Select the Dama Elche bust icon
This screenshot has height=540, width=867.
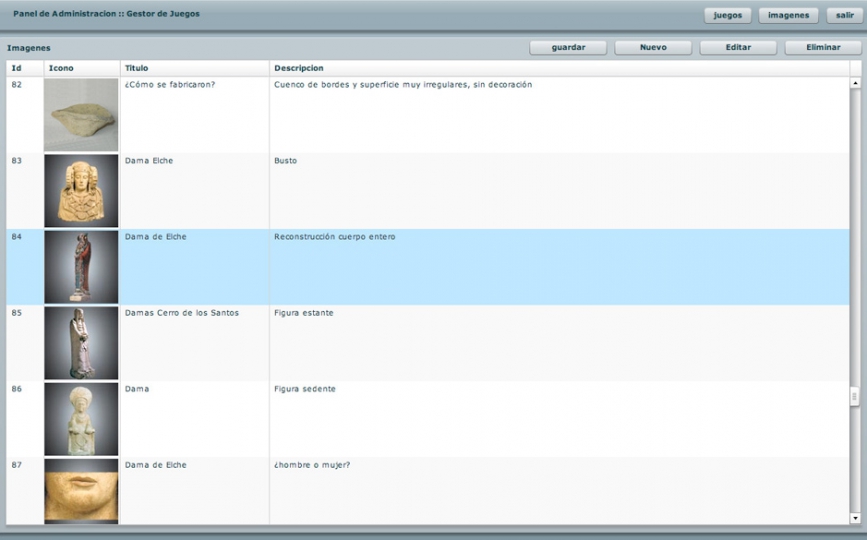coord(81,191)
